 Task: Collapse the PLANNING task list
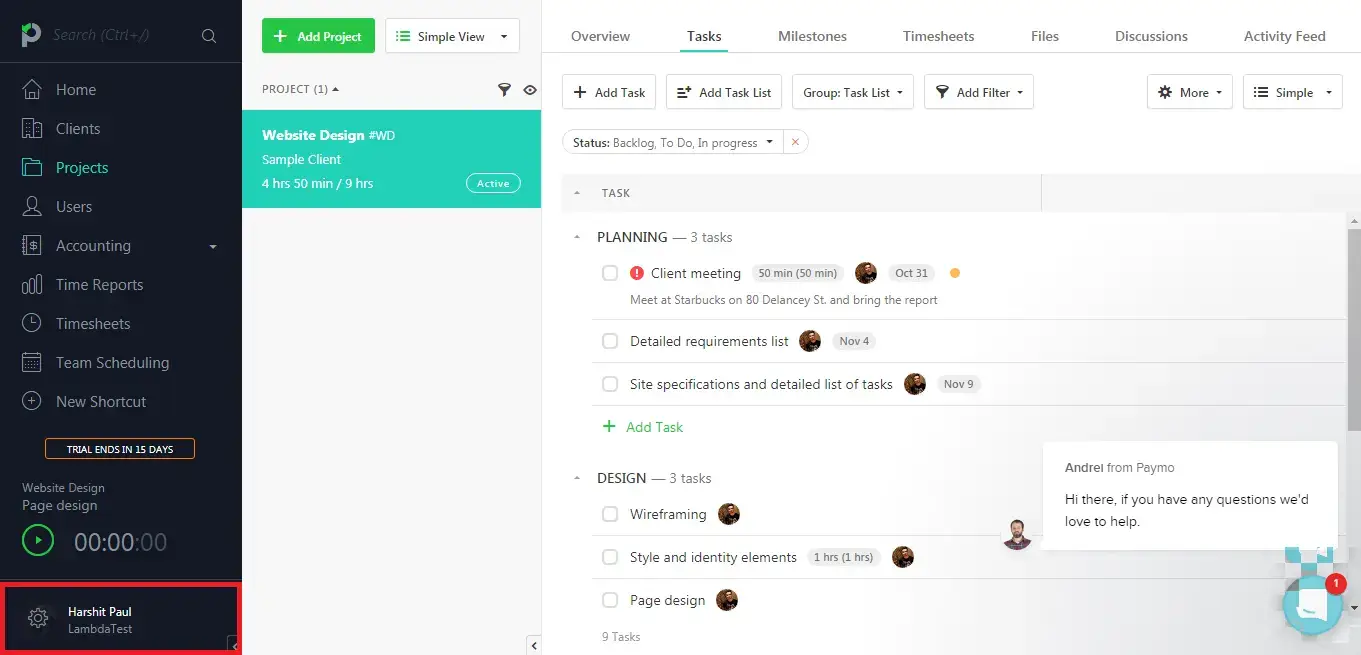click(577, 238)
